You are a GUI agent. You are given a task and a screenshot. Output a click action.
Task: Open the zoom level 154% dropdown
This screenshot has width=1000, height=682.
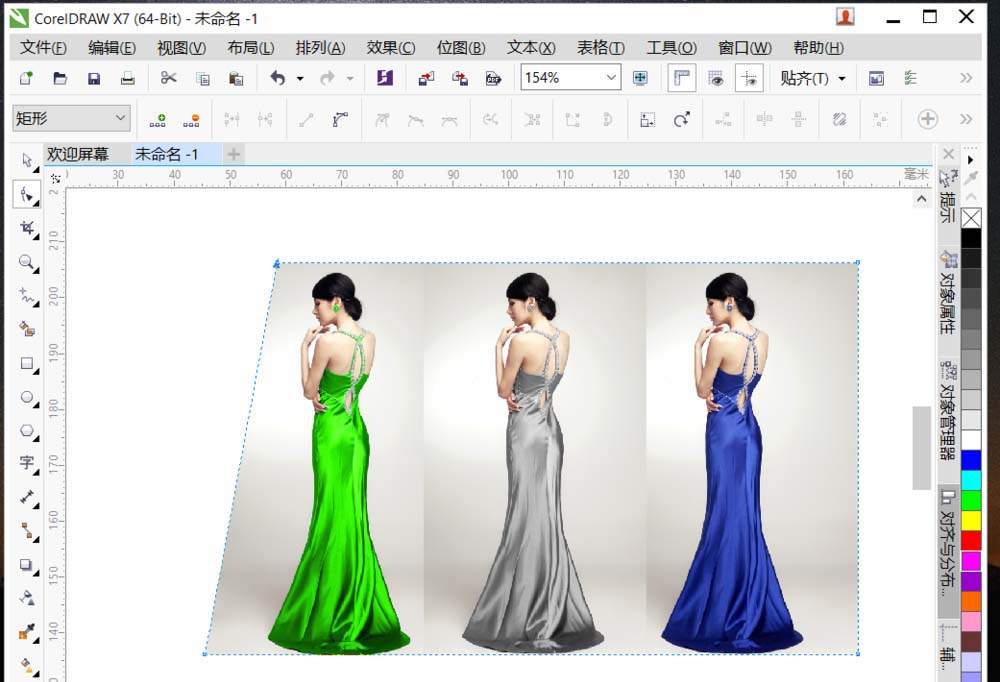[x=611, y=78]
